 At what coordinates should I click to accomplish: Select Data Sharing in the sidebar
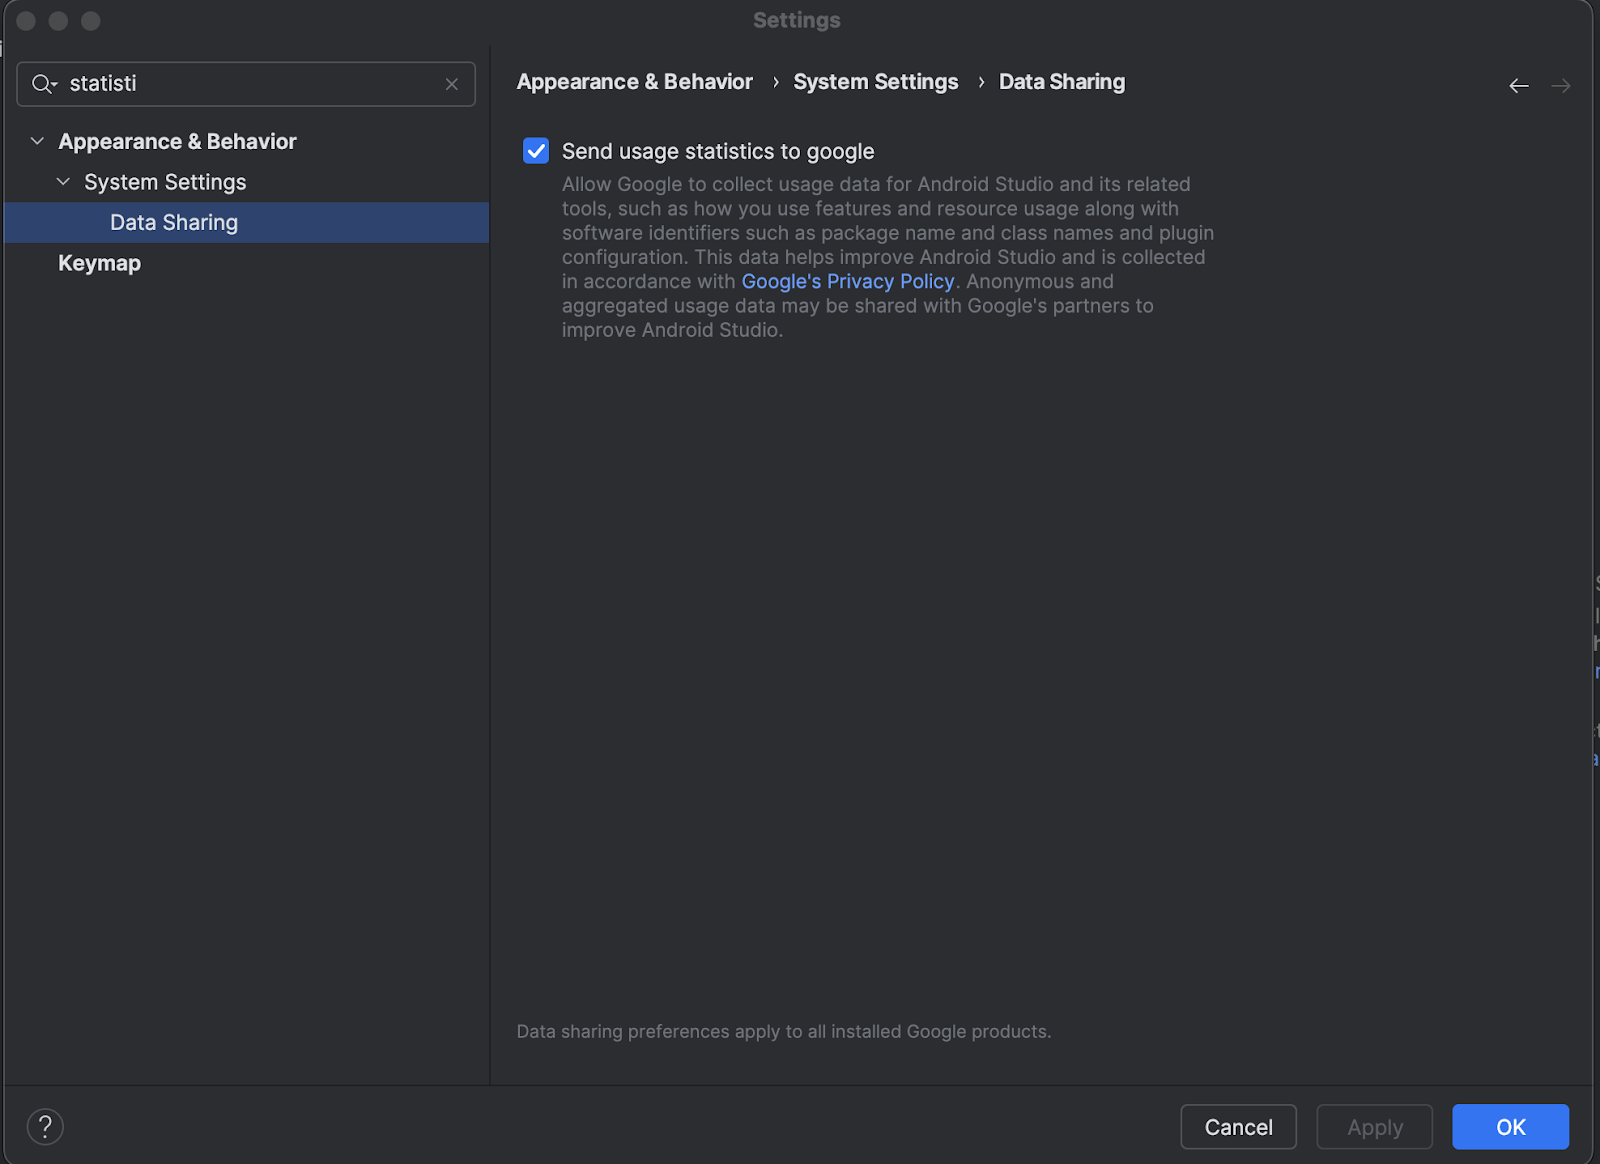tap(173, 222)
